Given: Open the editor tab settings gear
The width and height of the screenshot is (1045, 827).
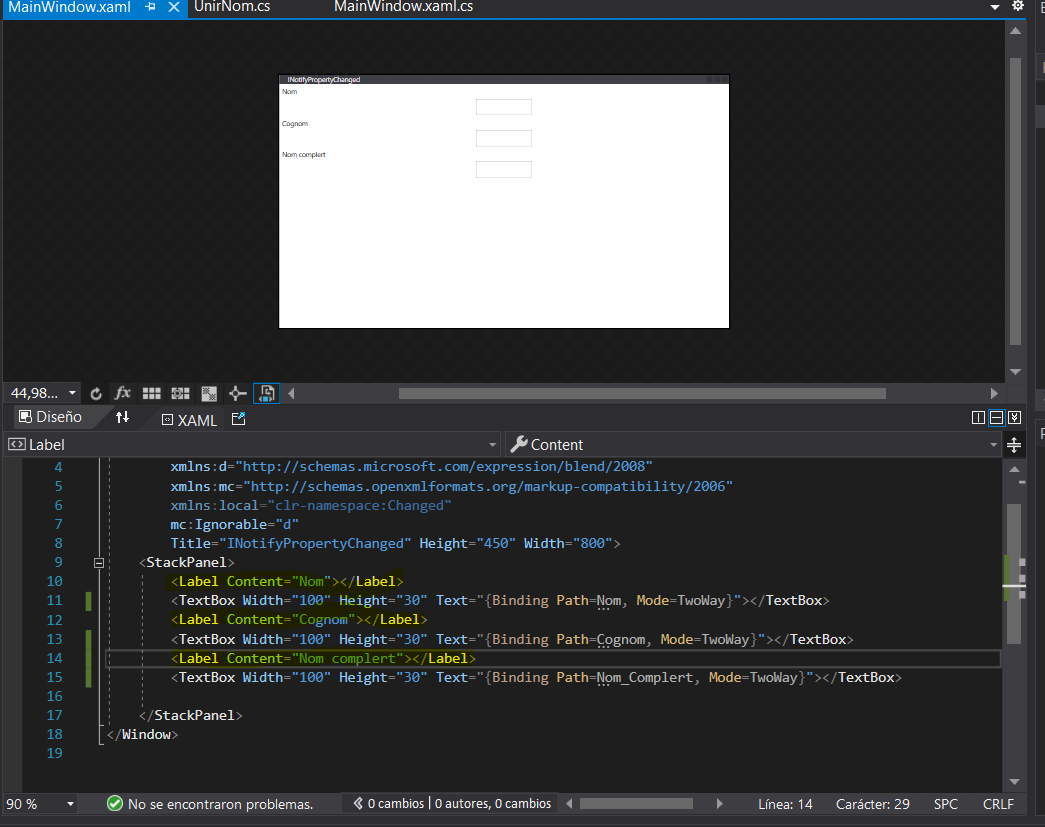Looking at the screenshot, I should coord(1018,7).
